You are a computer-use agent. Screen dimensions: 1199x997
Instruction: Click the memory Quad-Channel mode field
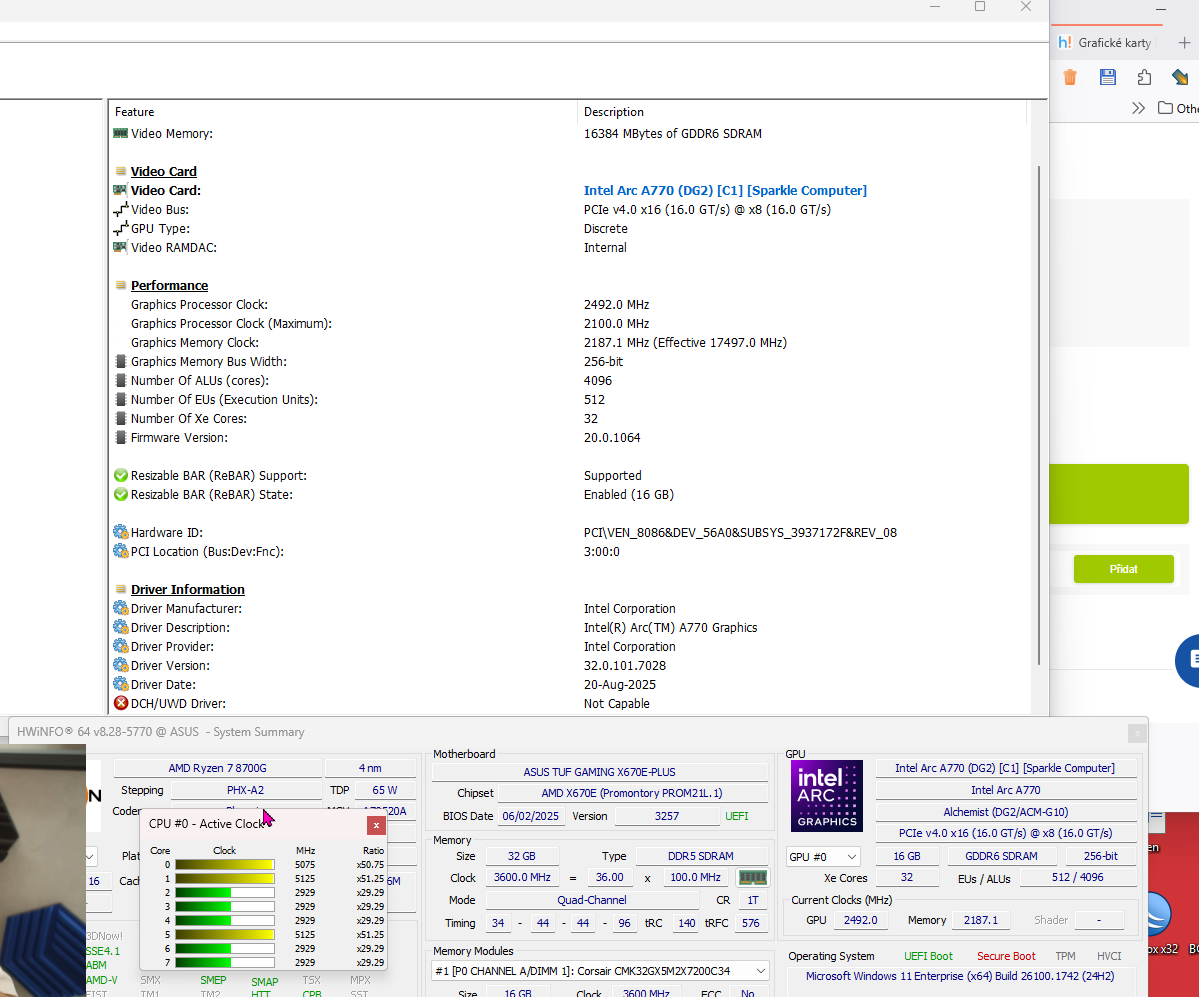(592, 900)
